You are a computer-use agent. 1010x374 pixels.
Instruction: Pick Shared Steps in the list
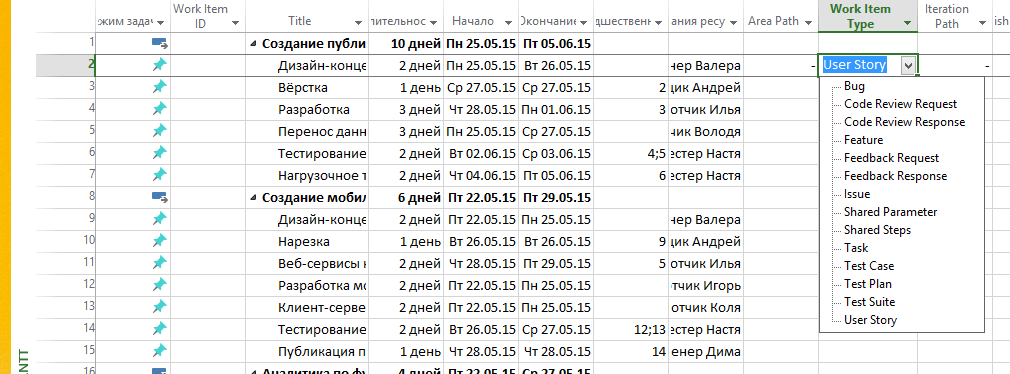click(877, 230)
